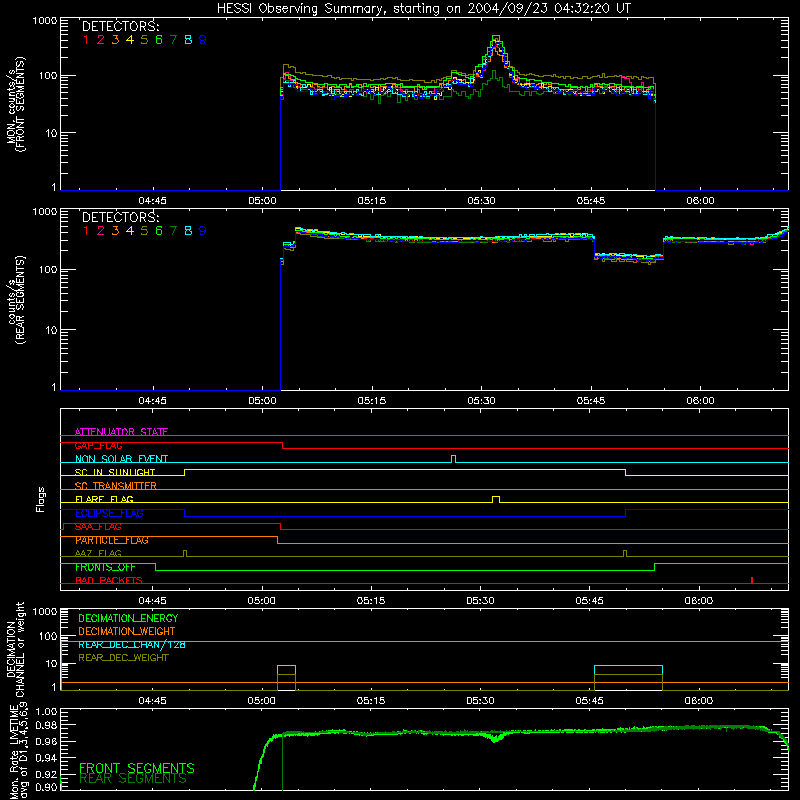800x800 pixels.
Task: Click the 05:00 tick label under the flags plot
Action: (262, 601)
